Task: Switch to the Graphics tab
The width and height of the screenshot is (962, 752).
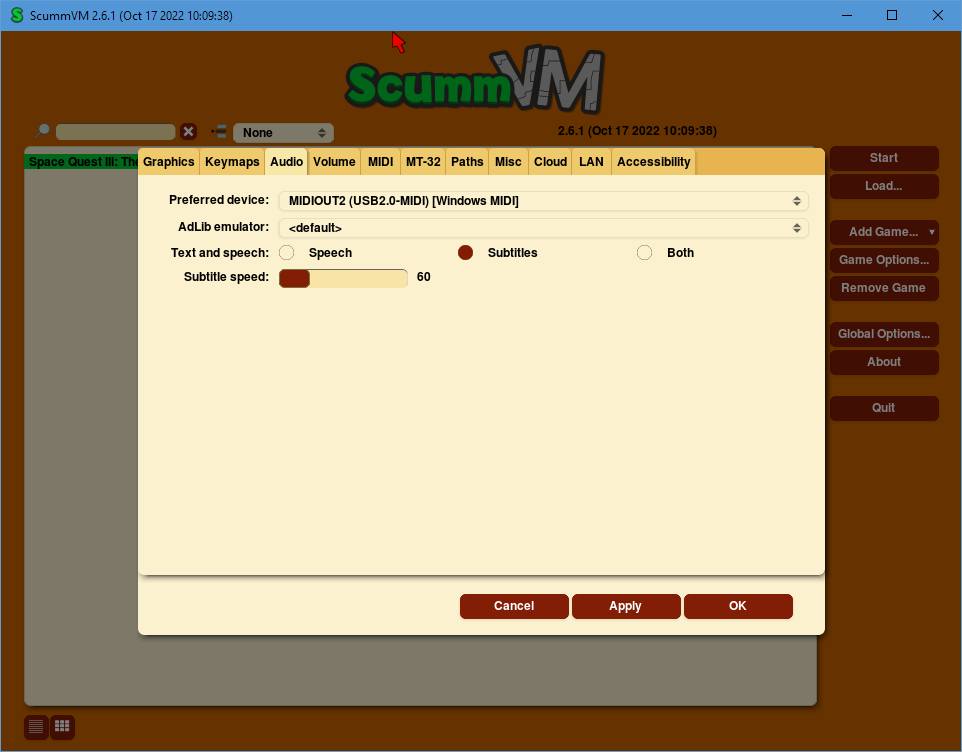Action: [169, 162]
